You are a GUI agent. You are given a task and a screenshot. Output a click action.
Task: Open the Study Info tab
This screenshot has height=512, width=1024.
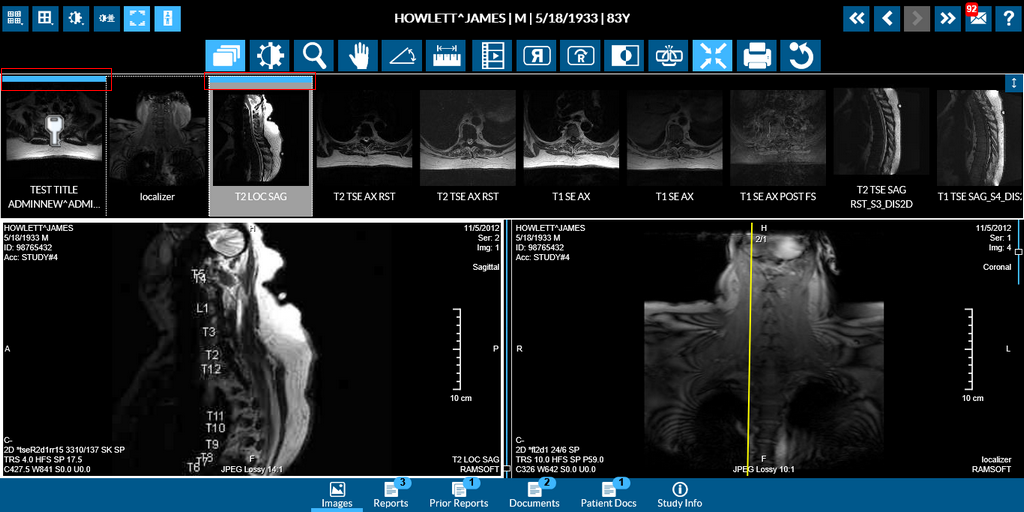click(680, 495)
